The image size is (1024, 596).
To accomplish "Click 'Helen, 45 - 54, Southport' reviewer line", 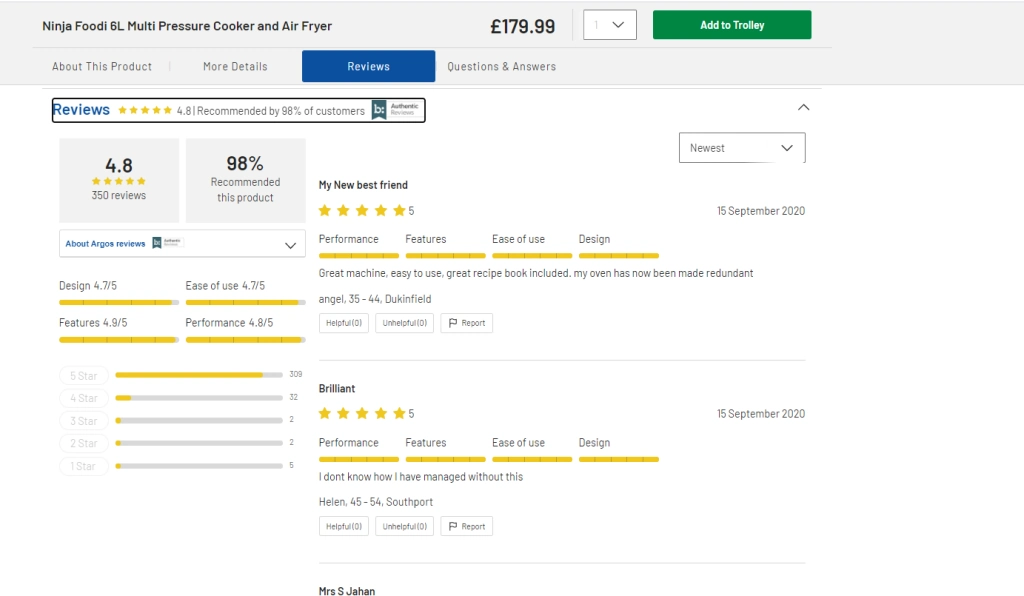I will click(376, 501).
